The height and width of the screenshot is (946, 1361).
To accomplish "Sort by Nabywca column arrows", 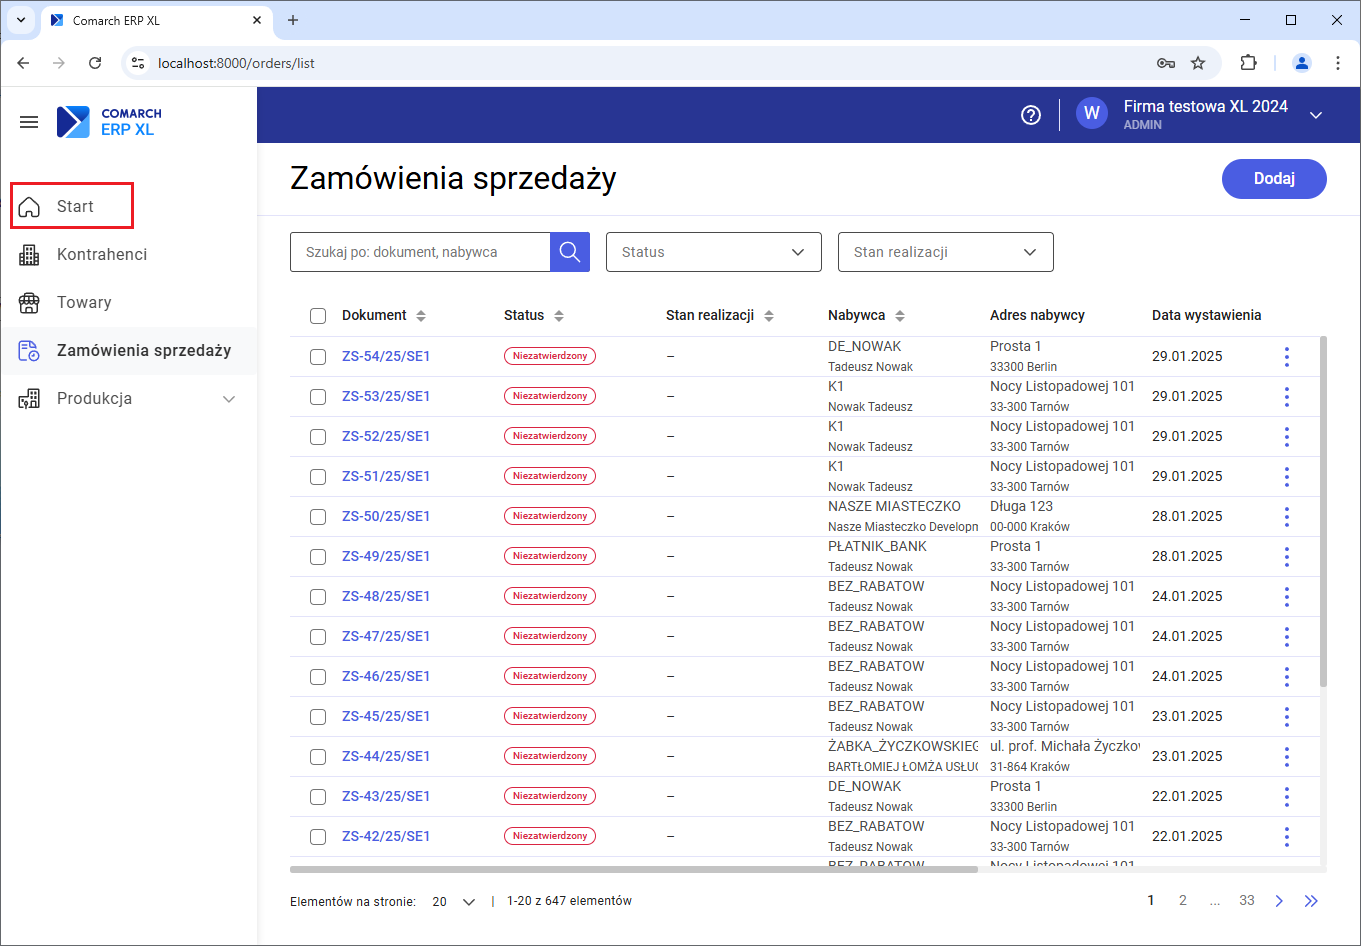I will click(900, 316).
